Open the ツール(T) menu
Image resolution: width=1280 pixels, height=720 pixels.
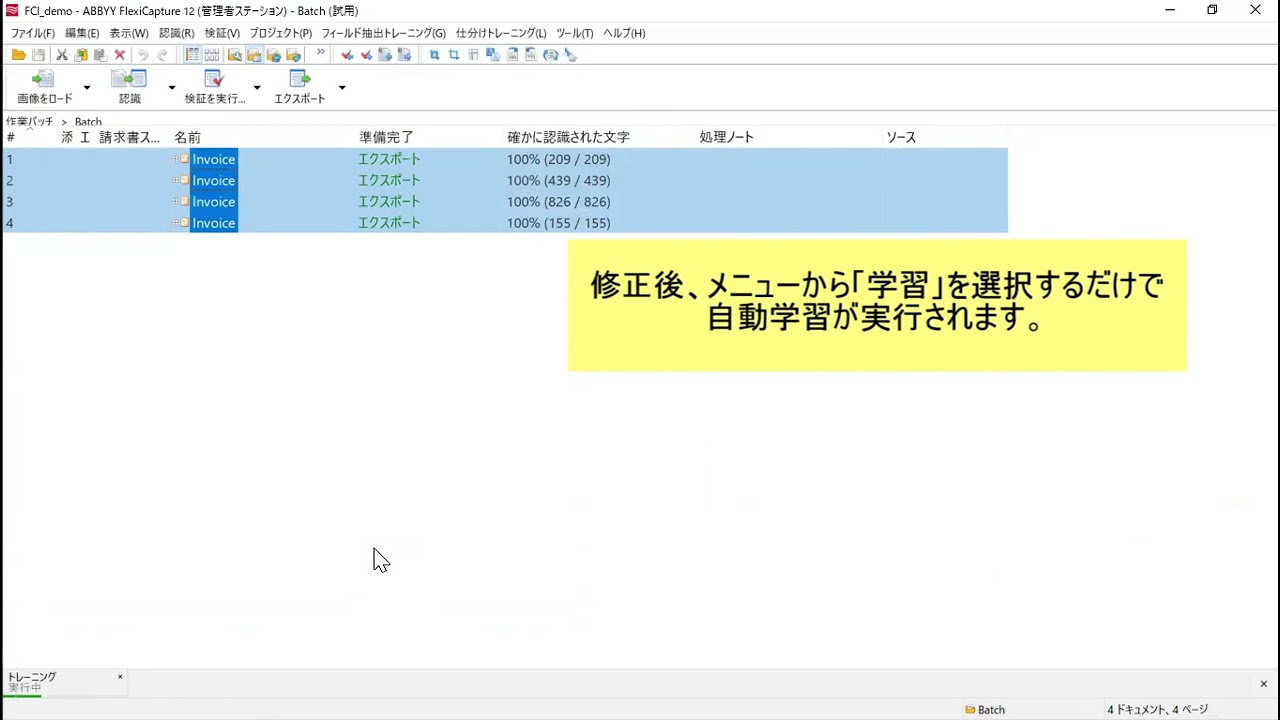[x=575, y=33]
